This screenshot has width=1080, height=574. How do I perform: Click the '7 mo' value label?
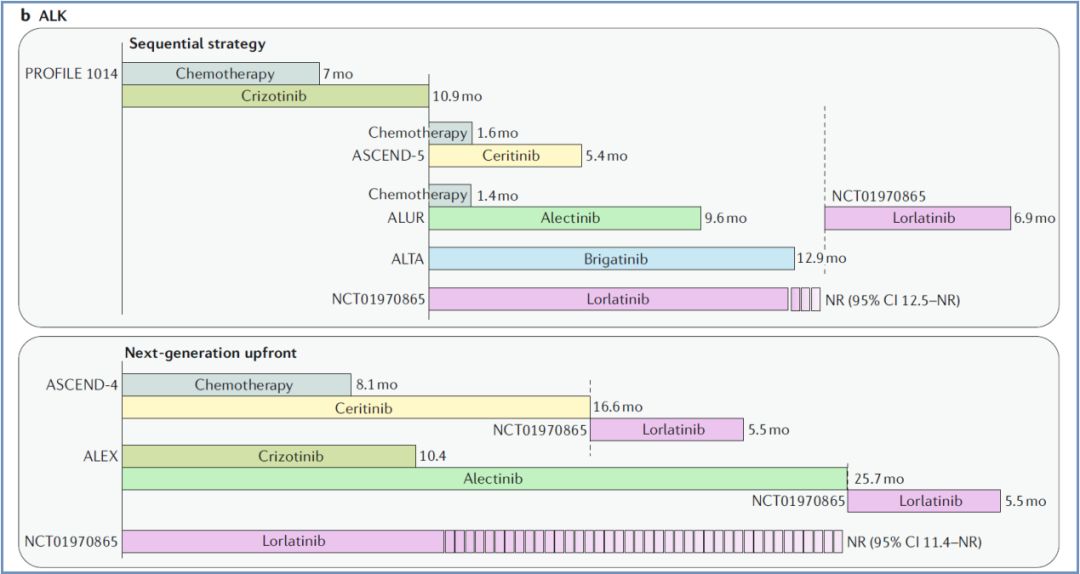click(x=338, y=74)
